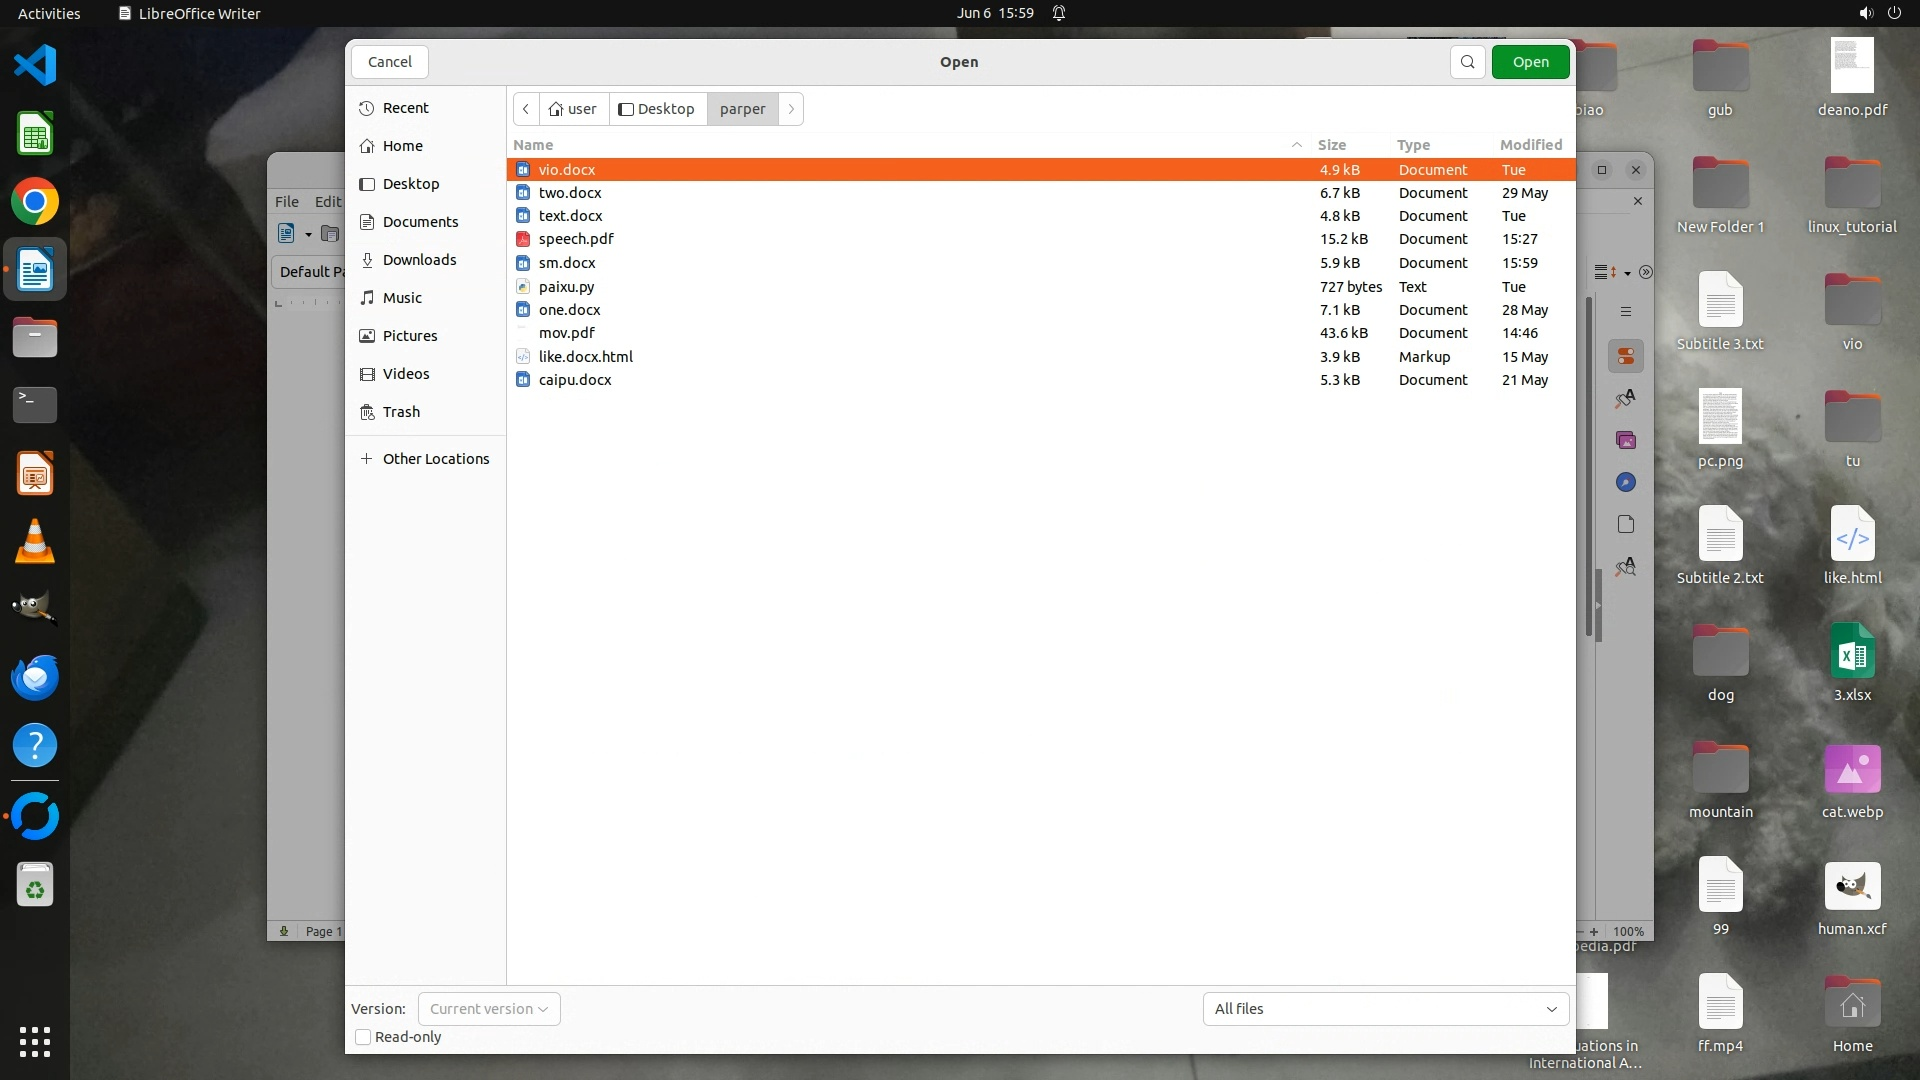Sort files by the Size column header
This screenshot has height=1080, width=1920.
[1331, 145]
